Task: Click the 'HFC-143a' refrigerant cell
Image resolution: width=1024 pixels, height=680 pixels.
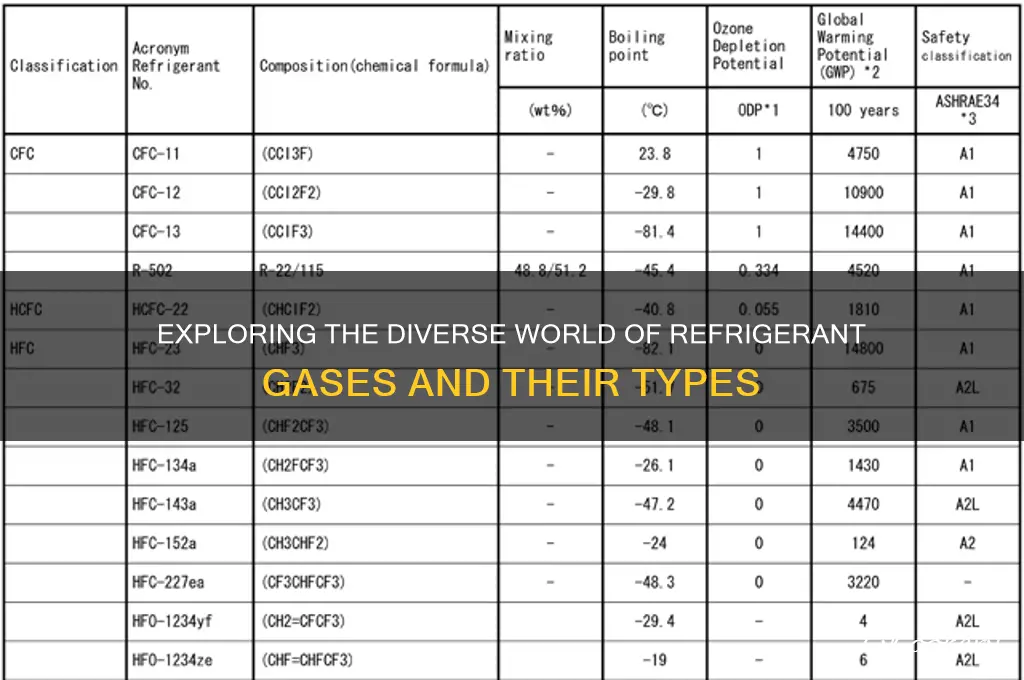Action: 164,504
